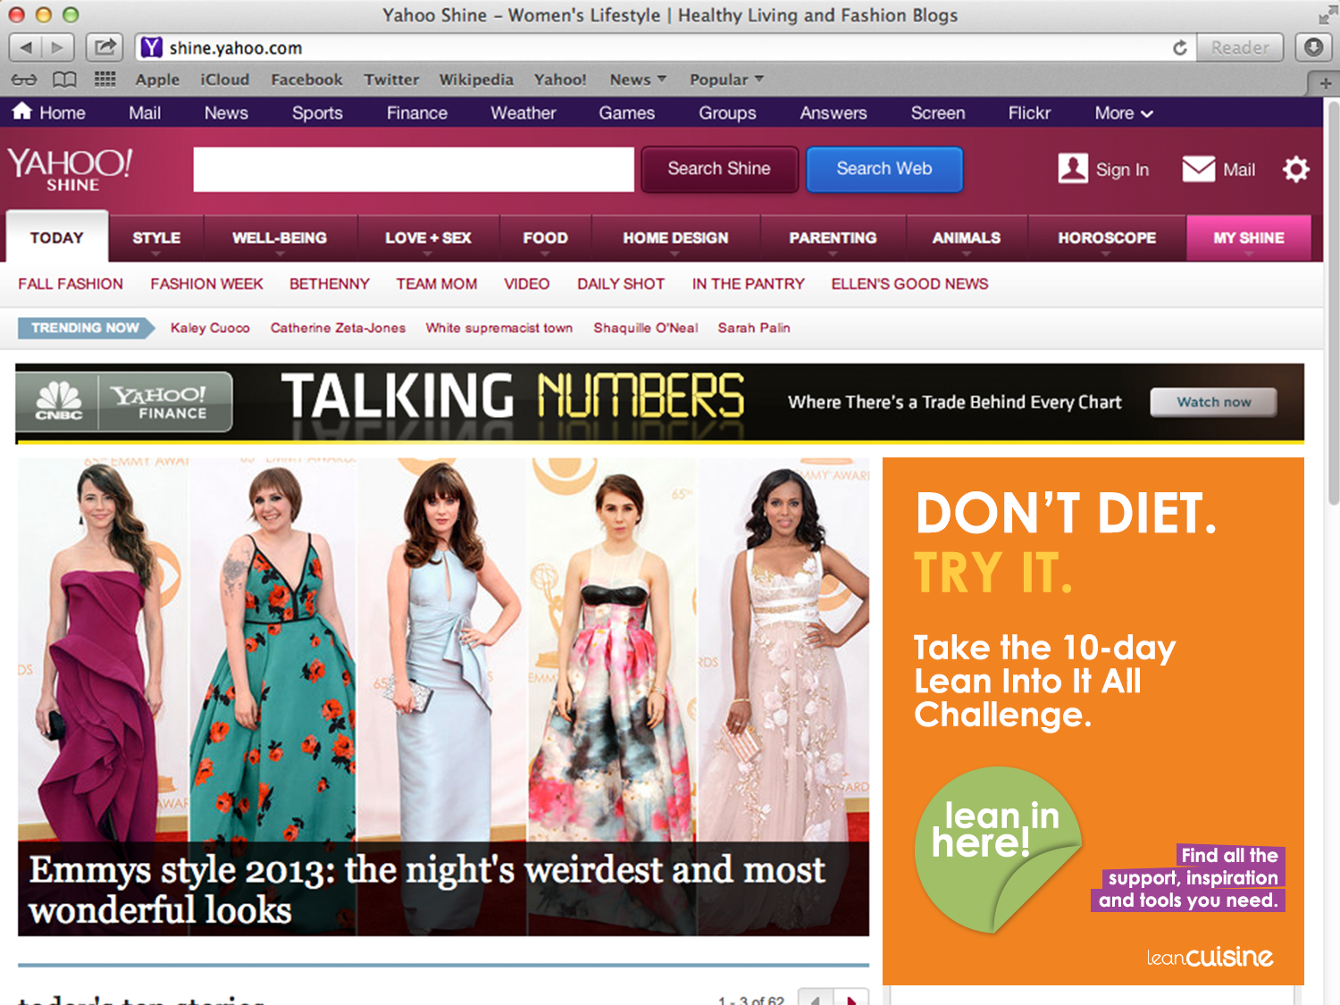Click the Sign In profile icon
The height and width of the screenshot is (1005, 1340).
(1073, 169)
